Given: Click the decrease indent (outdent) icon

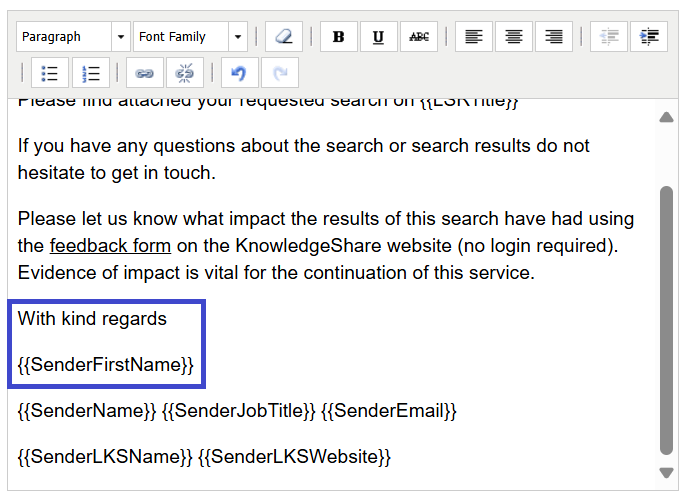Looking at the screenshot, I should [x=608, y=37].
